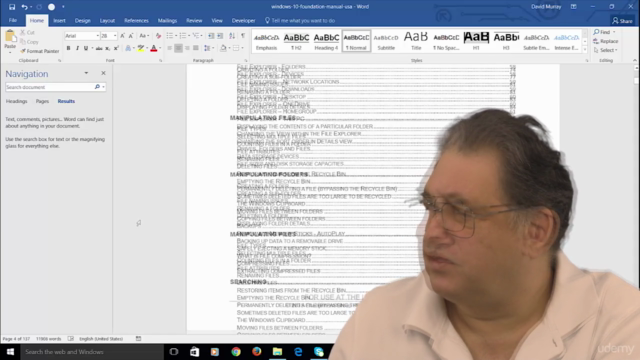Image resolution: width=640 pixels, height=360 pixels.
Task: Switch to the Design tab
Action: tap(82, 20)
